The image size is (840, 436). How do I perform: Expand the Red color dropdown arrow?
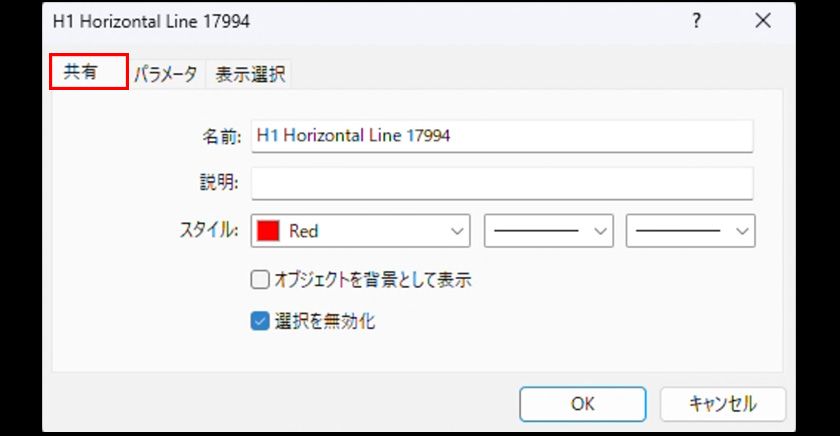click(x=457, y=231)
